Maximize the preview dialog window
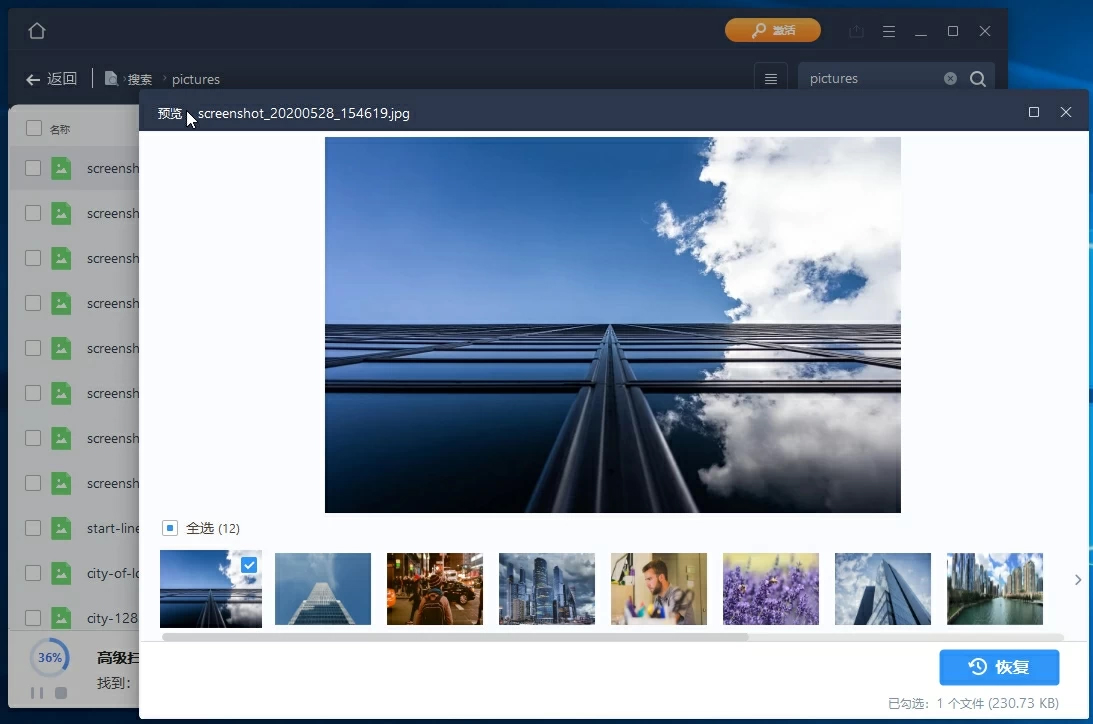1093x724 pixels. click(1034, 112)
